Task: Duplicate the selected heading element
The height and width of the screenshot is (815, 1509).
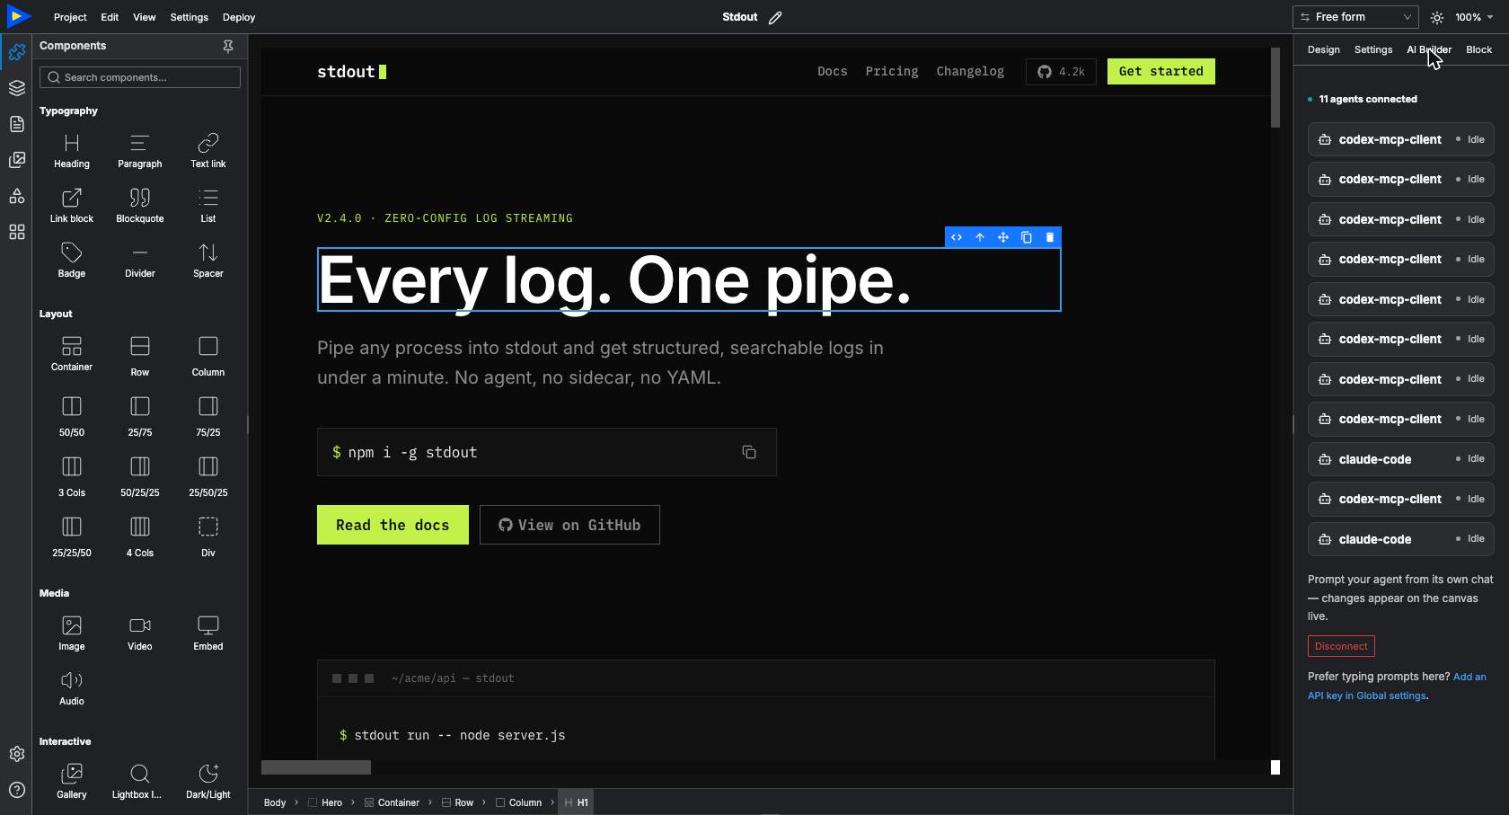Action: [1026, 237]
